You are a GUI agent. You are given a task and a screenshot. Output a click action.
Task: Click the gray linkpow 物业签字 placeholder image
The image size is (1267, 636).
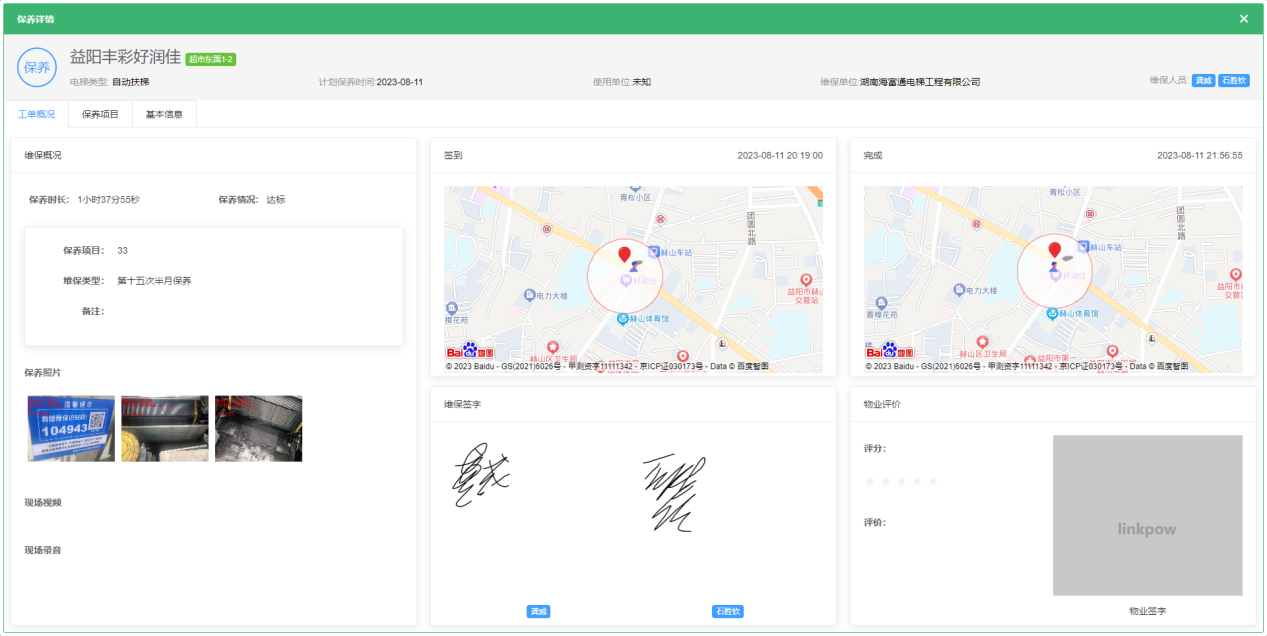click(x=1147, y=516)
